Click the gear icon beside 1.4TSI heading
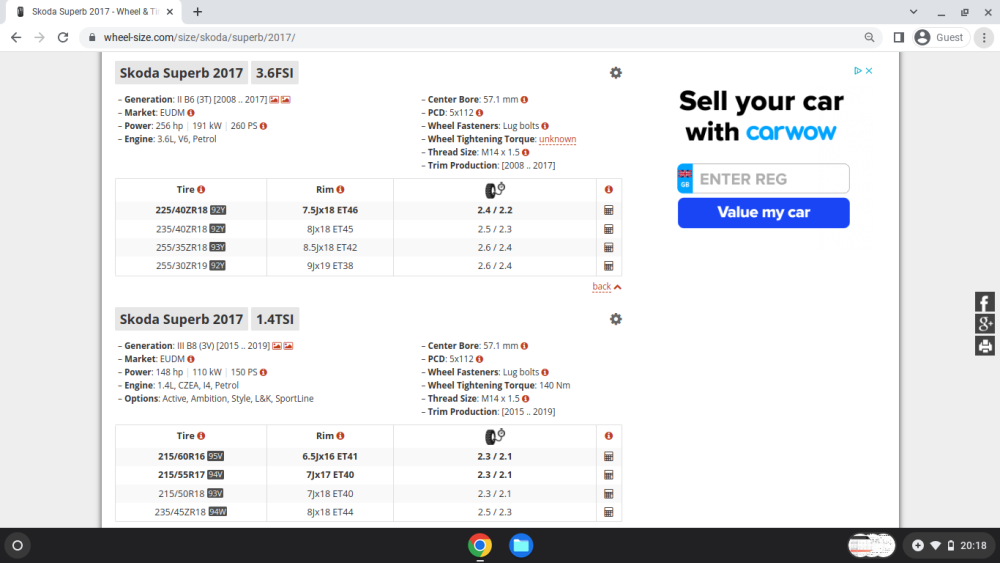This screenshot has width=1000, height=563. tap(615, 319)
